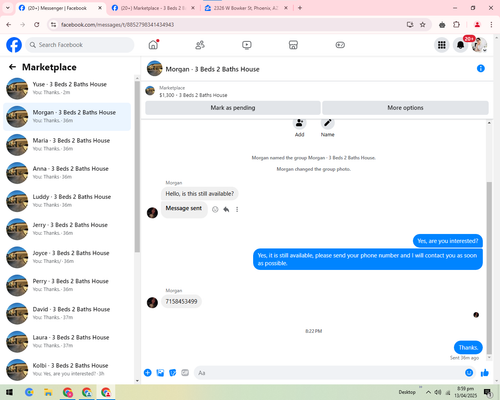Click the conversation list scrollbar
Screen dimensions: 500x400
point(137,167)
